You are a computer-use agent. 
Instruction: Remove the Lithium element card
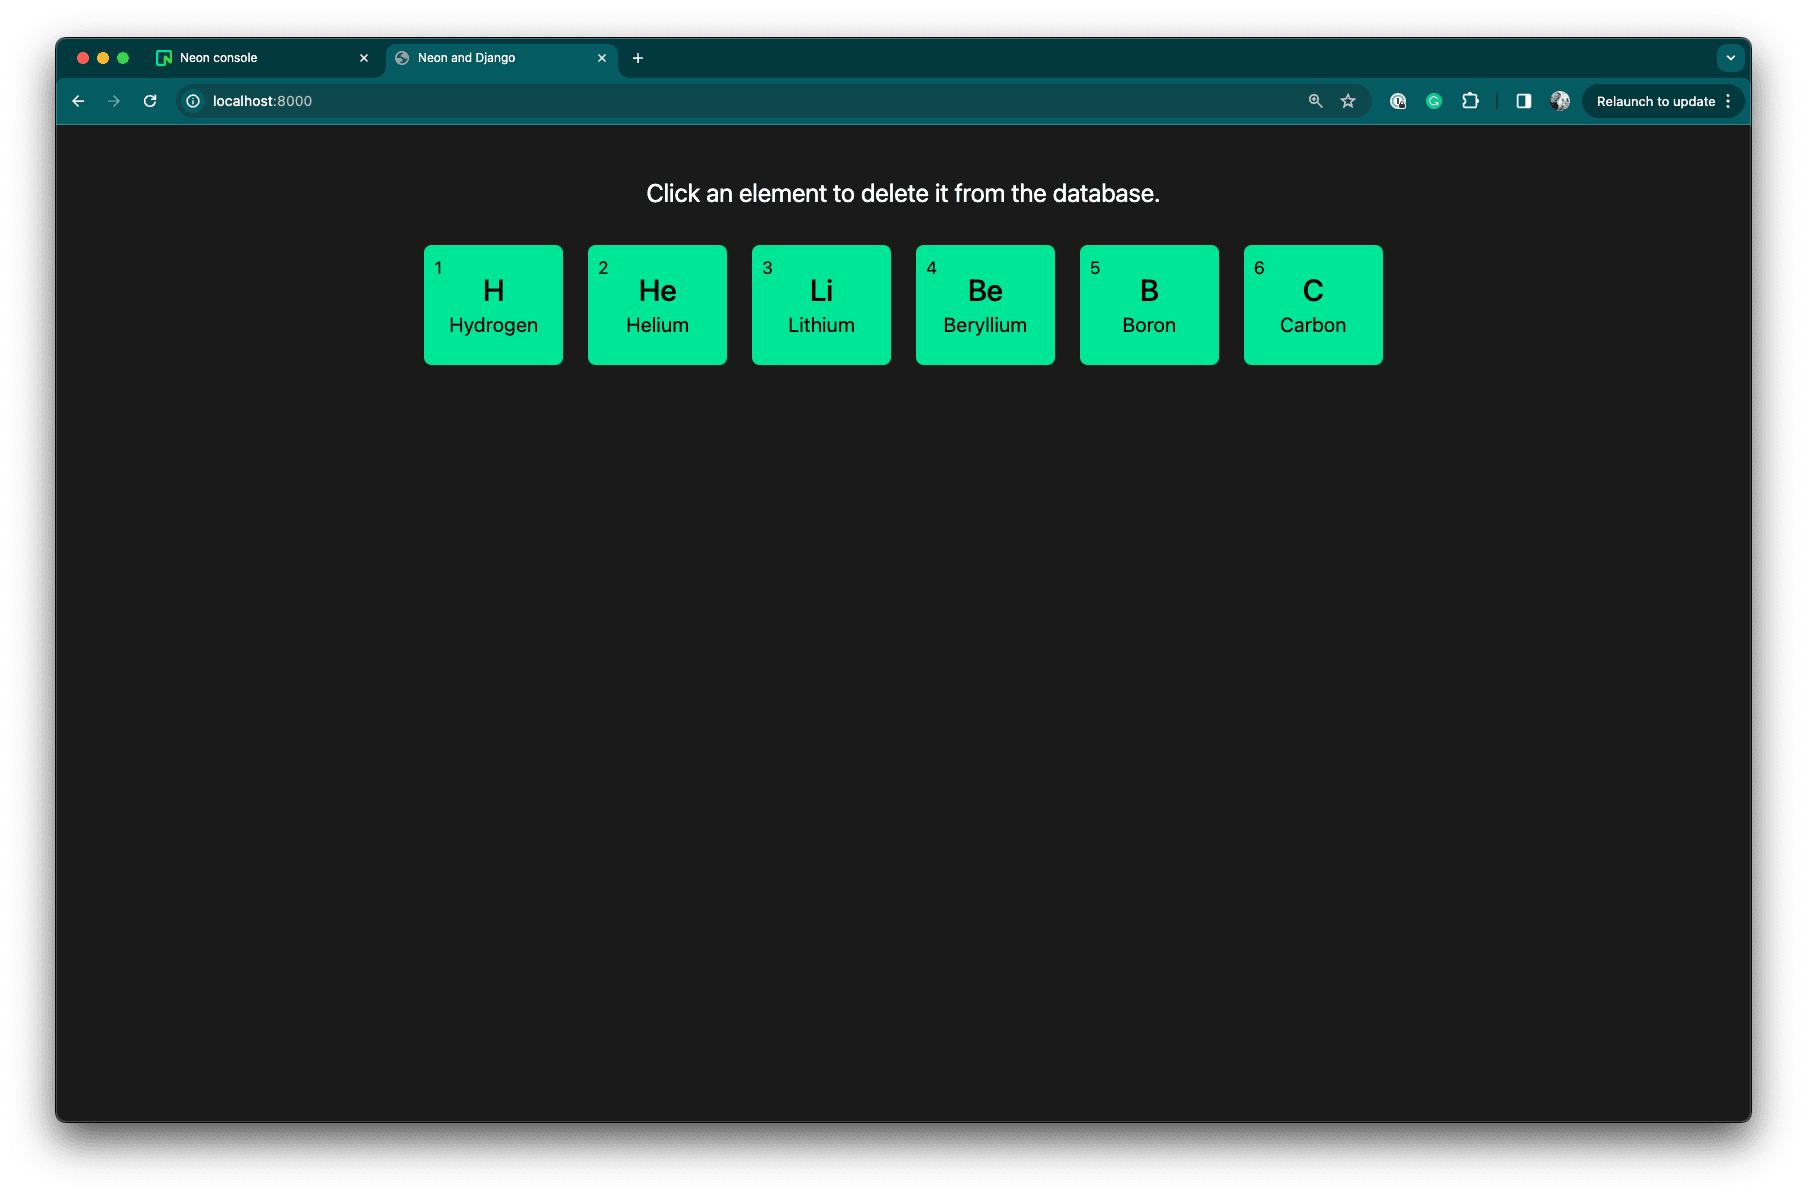(x=821, y=305)
